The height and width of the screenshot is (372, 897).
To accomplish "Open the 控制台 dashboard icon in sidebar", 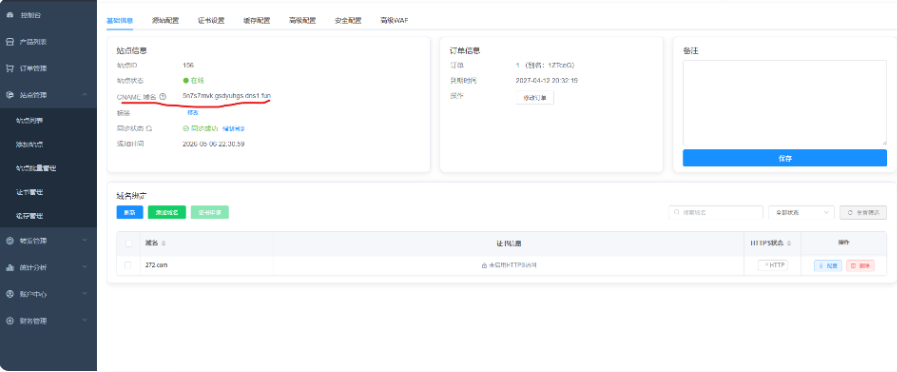I will tap(10, 15).
